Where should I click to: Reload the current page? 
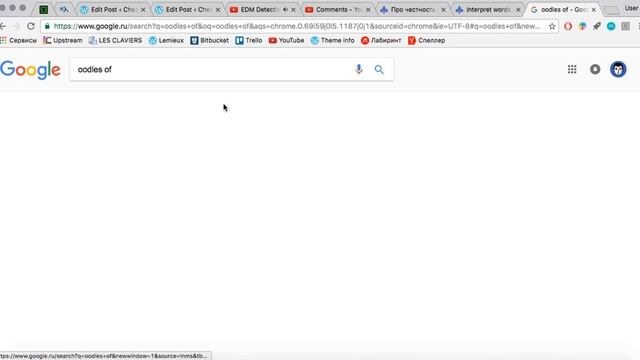[31, 26]
